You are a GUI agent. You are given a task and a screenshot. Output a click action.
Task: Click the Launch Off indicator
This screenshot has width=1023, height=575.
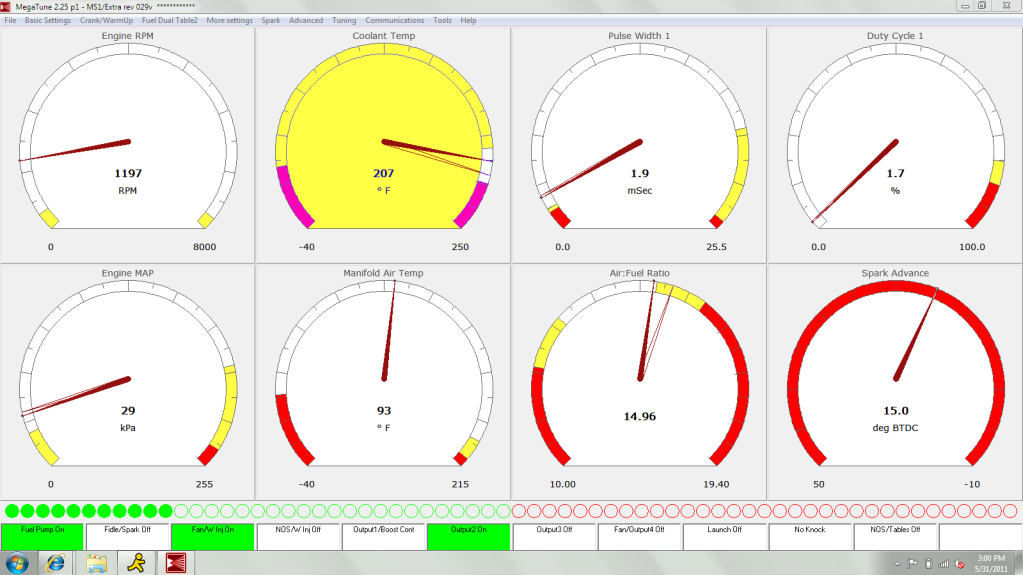point(724,536)
